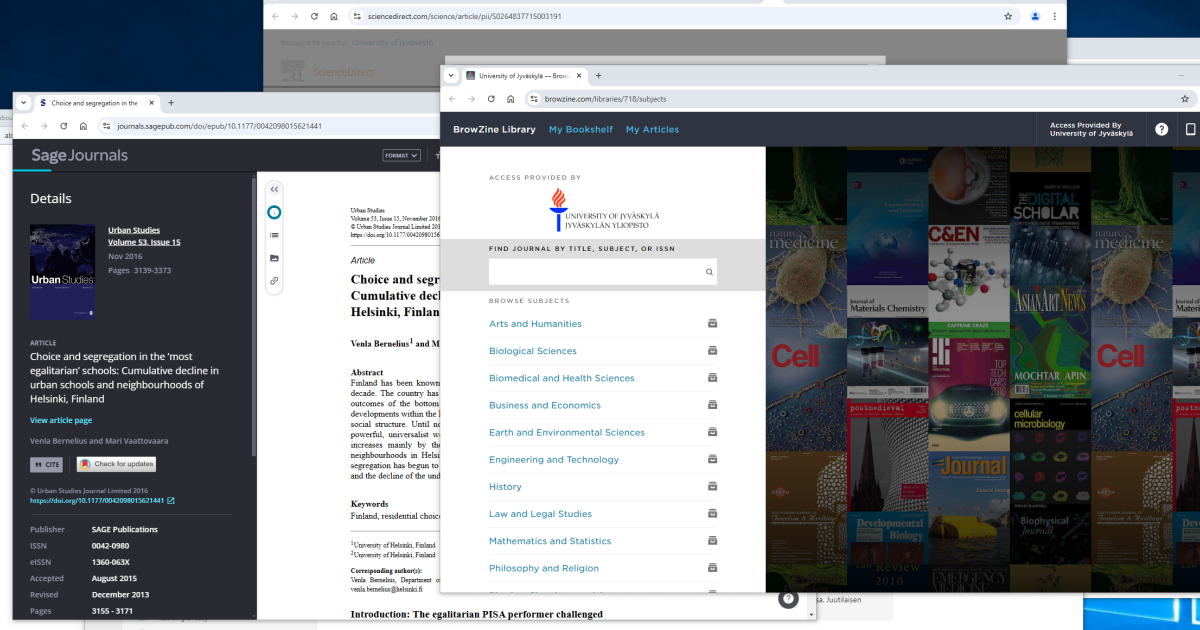
Task: Go back in the Sage Journals window
Action: pos(24,126)
